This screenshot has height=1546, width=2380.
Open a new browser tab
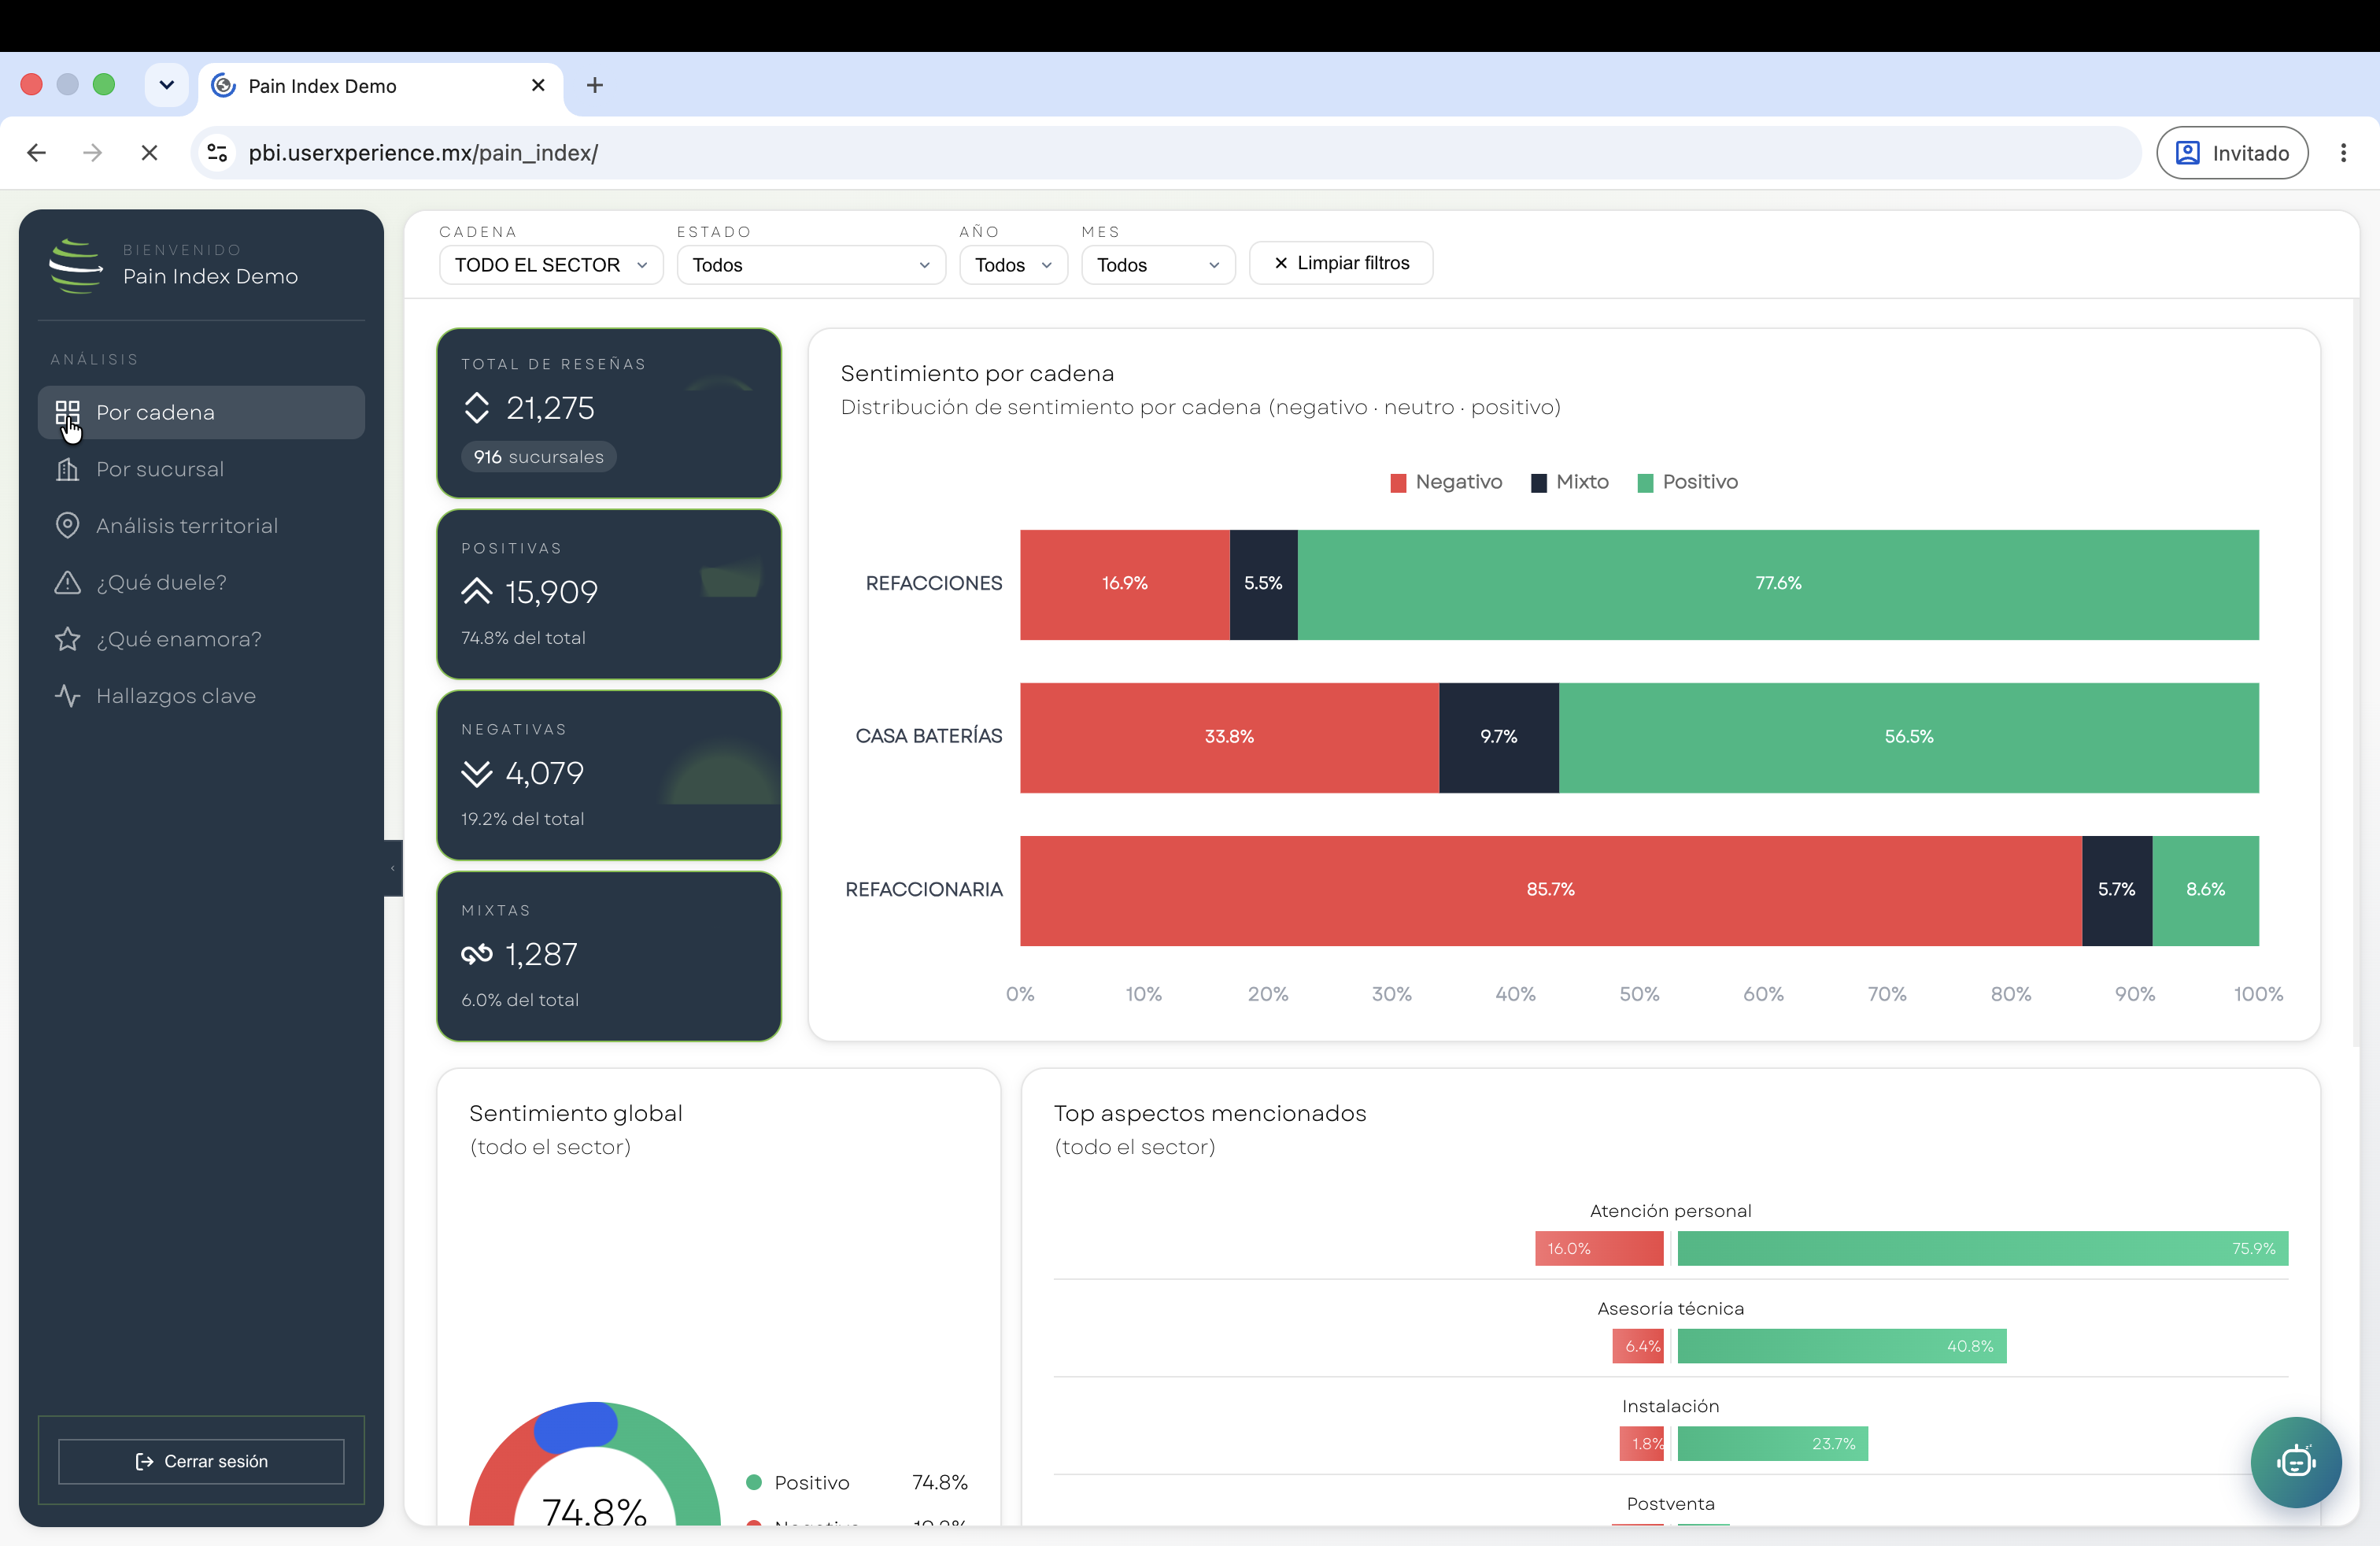pyautogui.click(x=595, y=86)
